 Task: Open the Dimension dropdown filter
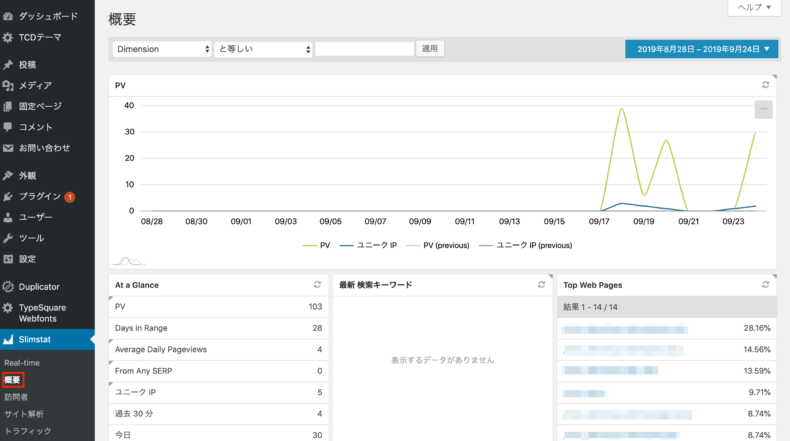(x=161, y=49)
